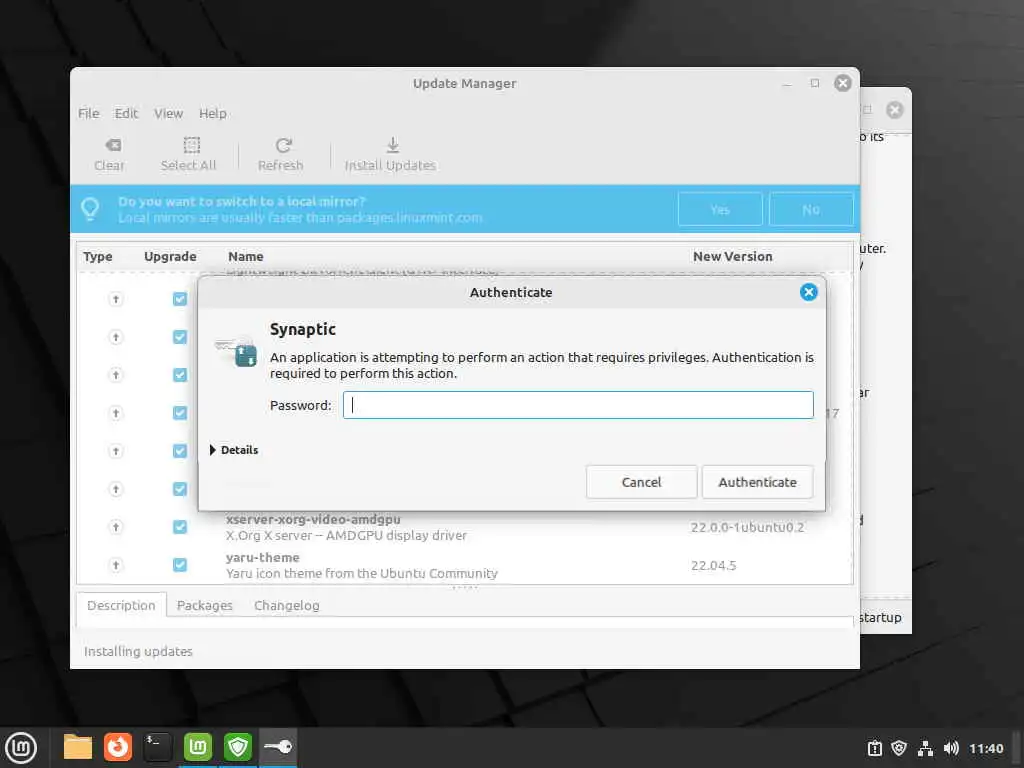This screenshot has width=1024, height=768.
Task: Click the 11:40 clock in the panel
Action: (986, 748)
